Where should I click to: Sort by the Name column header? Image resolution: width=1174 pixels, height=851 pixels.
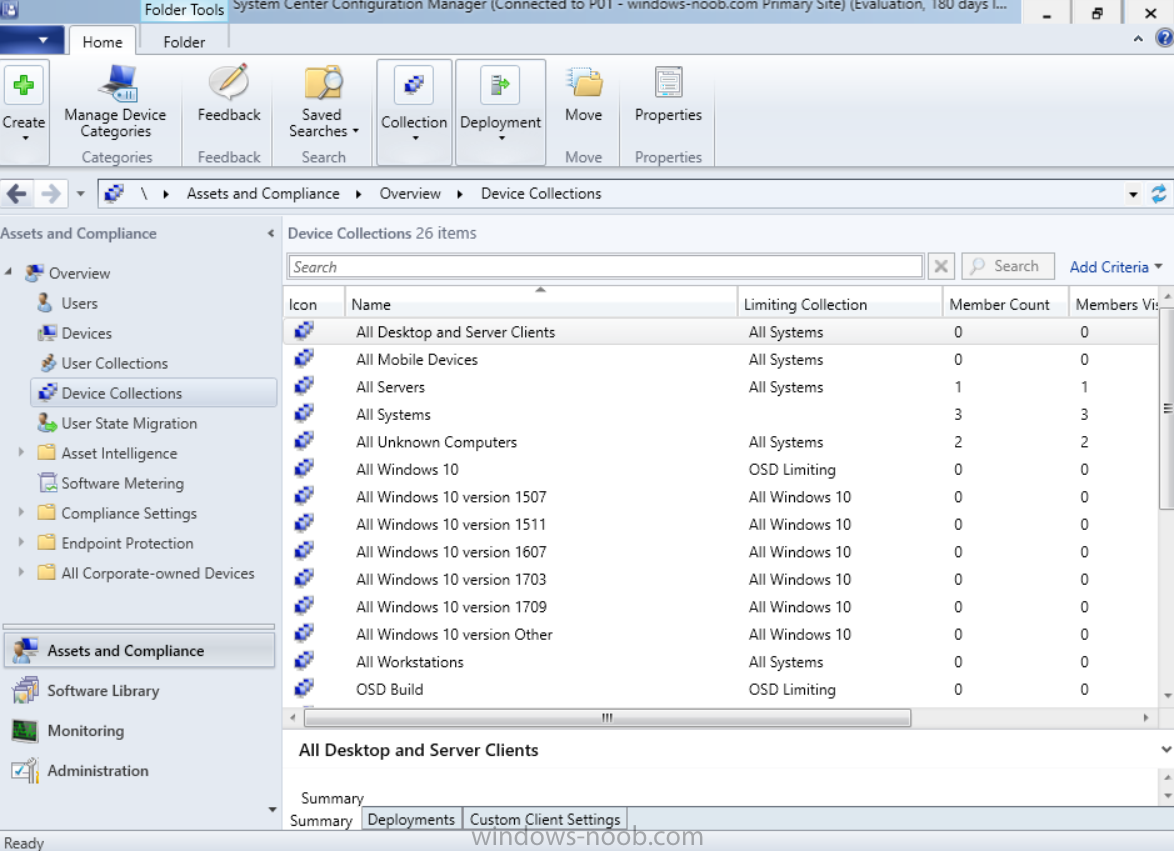[x=541, y=304]
